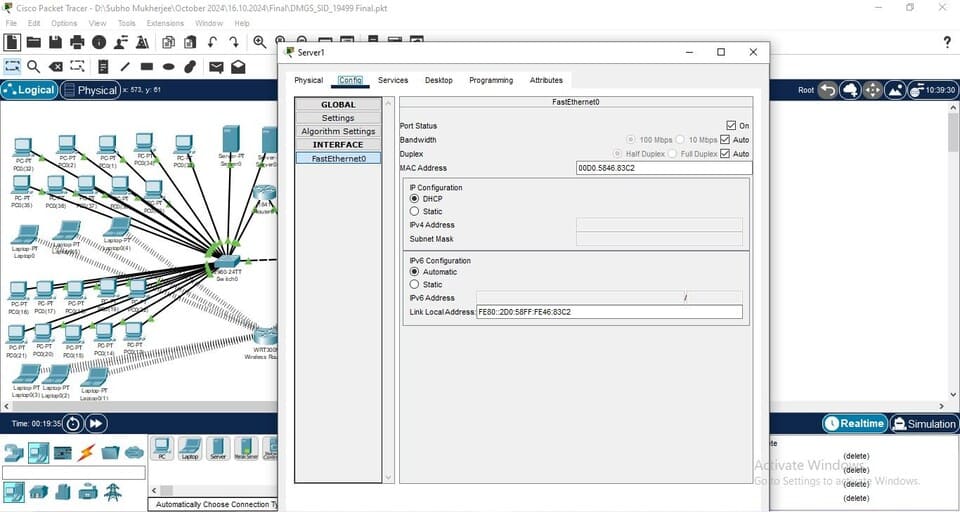This screenshot has width=960, height=512.
Task: Pick the Home subcategory icon
Action: tap(39, 492)
